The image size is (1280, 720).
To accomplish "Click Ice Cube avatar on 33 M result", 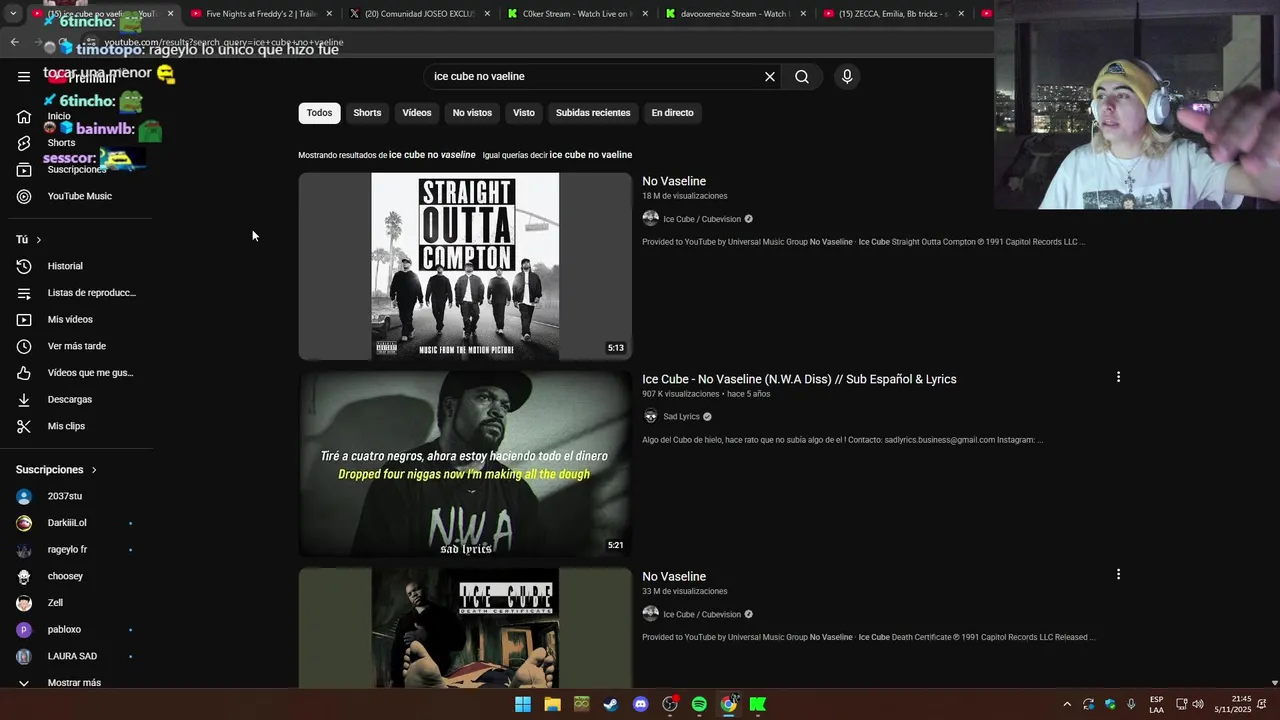I will 650,614.
